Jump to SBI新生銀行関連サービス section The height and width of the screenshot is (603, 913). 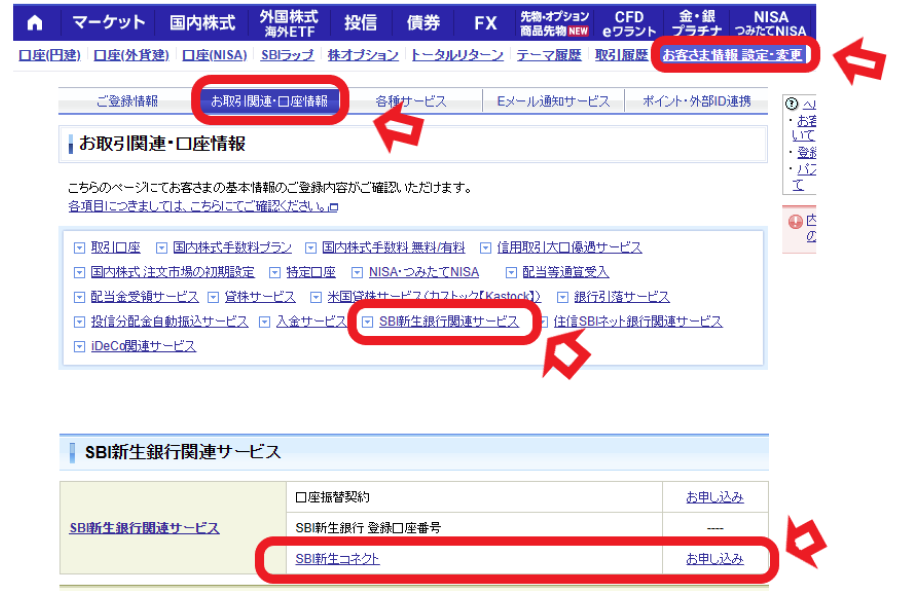[x=449, y=322]
